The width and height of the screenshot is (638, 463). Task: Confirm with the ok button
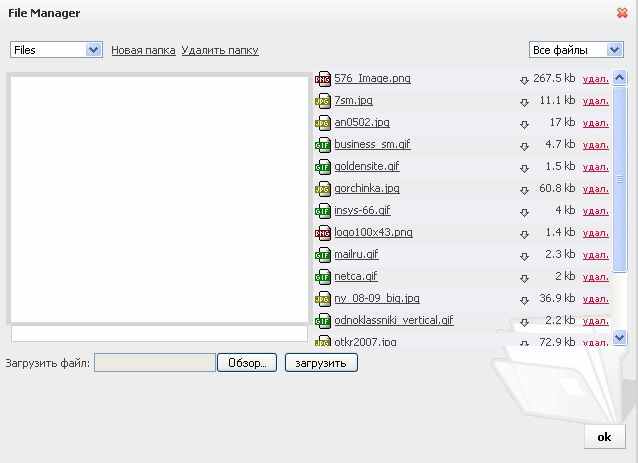[604, 437]
